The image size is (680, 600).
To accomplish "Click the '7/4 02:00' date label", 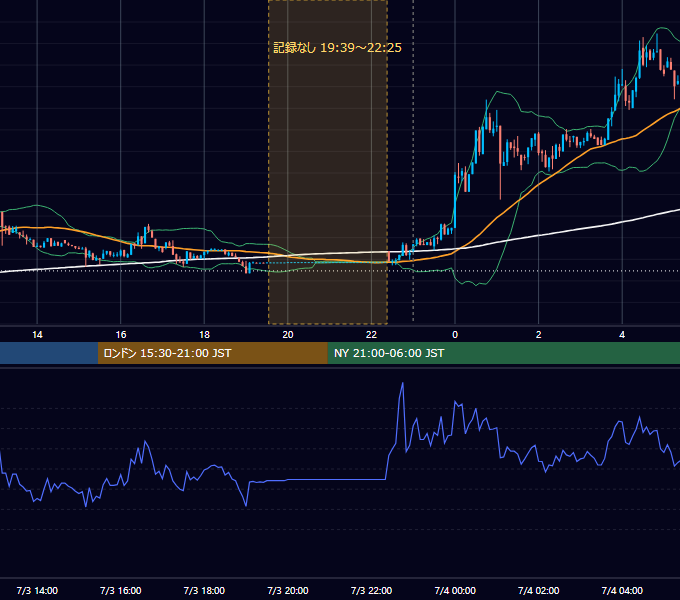I will point(538,590).
